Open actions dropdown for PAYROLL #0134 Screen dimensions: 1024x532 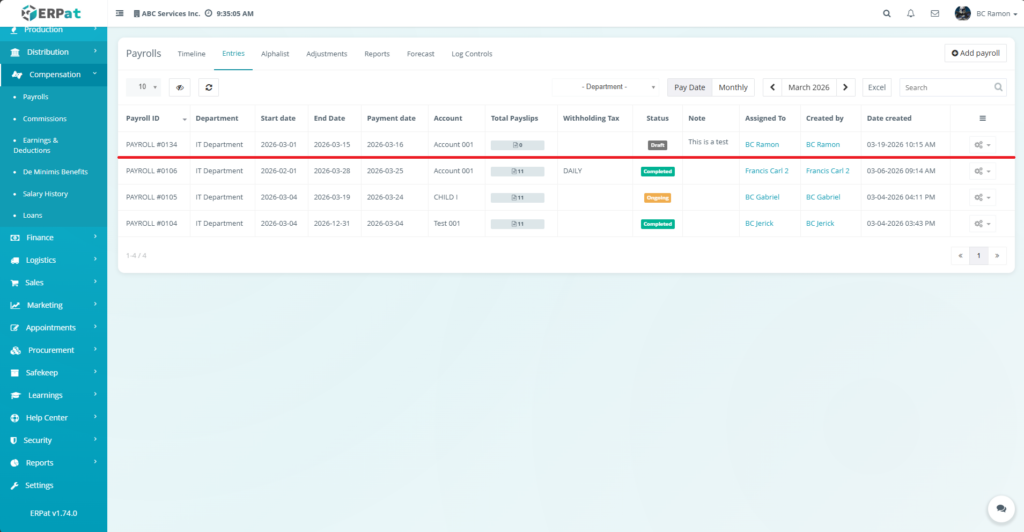[x=982, y=145]
